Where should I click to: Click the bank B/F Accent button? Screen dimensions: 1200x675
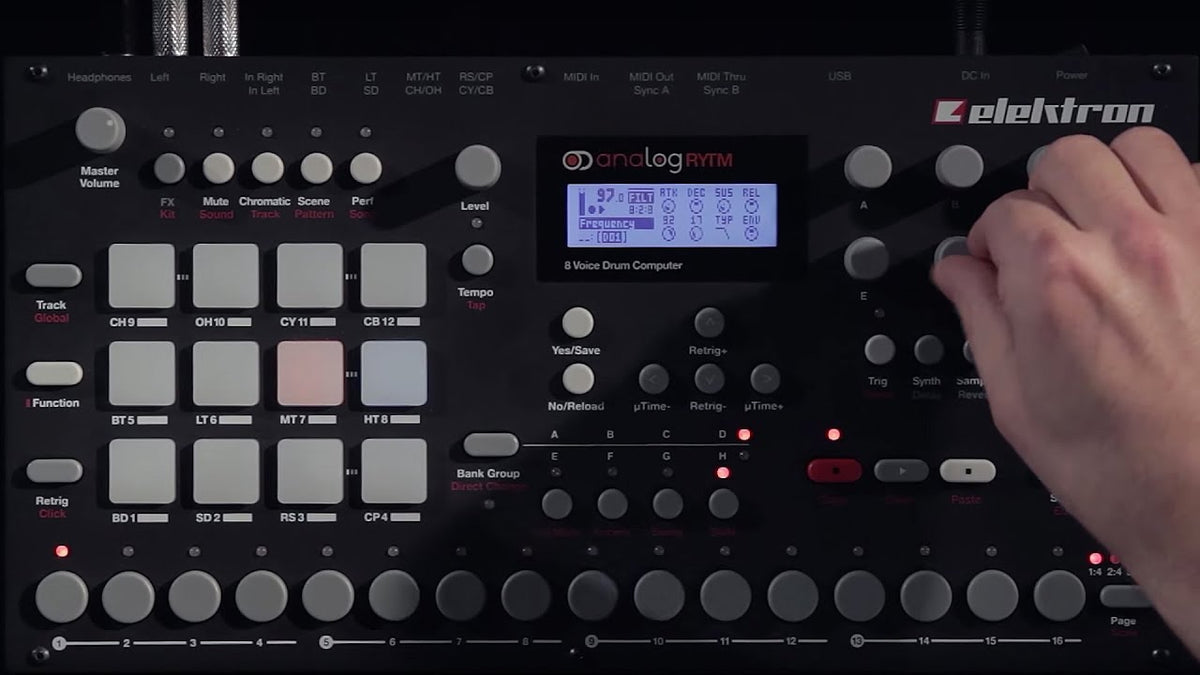[x=612, y=504]
